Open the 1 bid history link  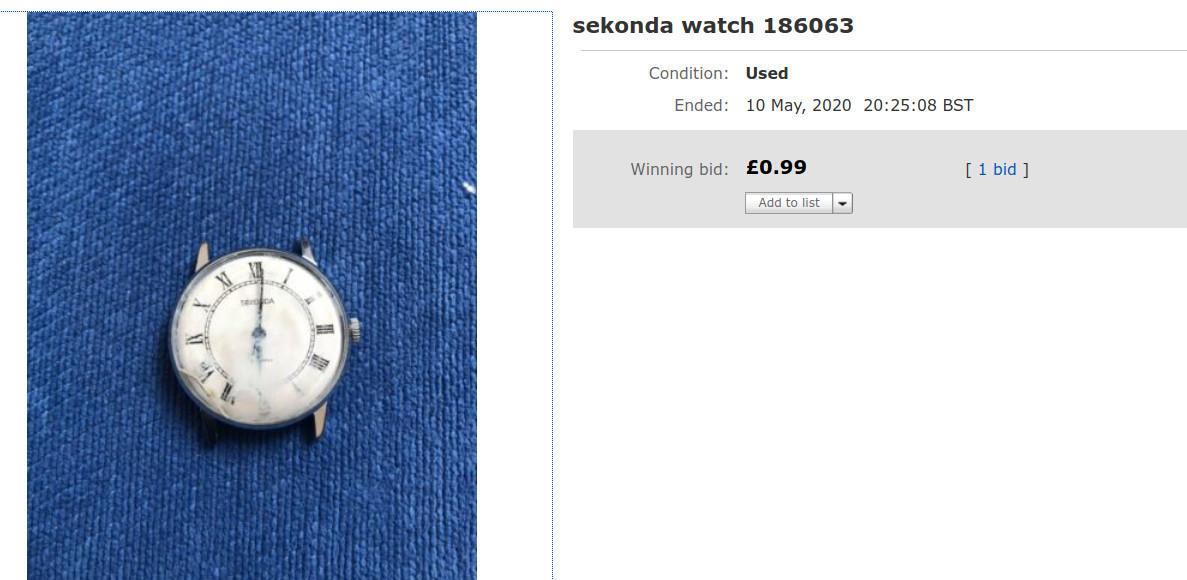click(x=996, y=170)
